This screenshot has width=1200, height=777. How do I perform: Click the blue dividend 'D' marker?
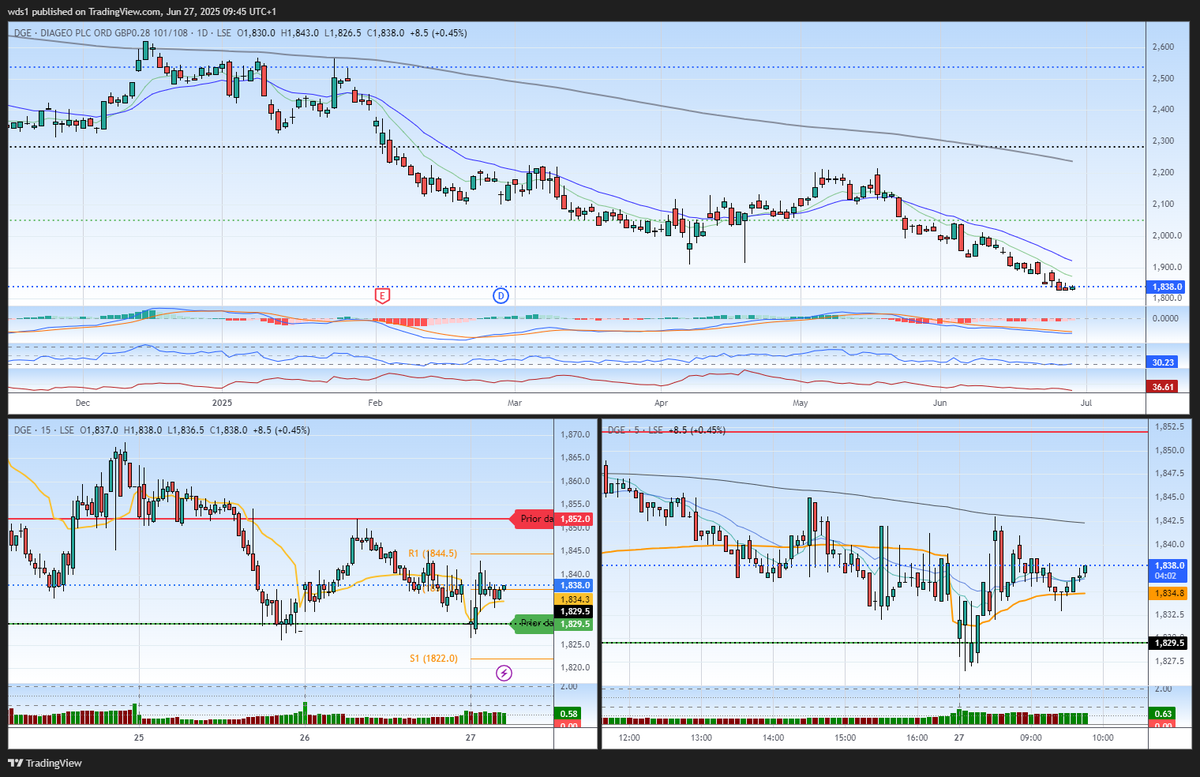pyautogui.click(x=501, y=295)
